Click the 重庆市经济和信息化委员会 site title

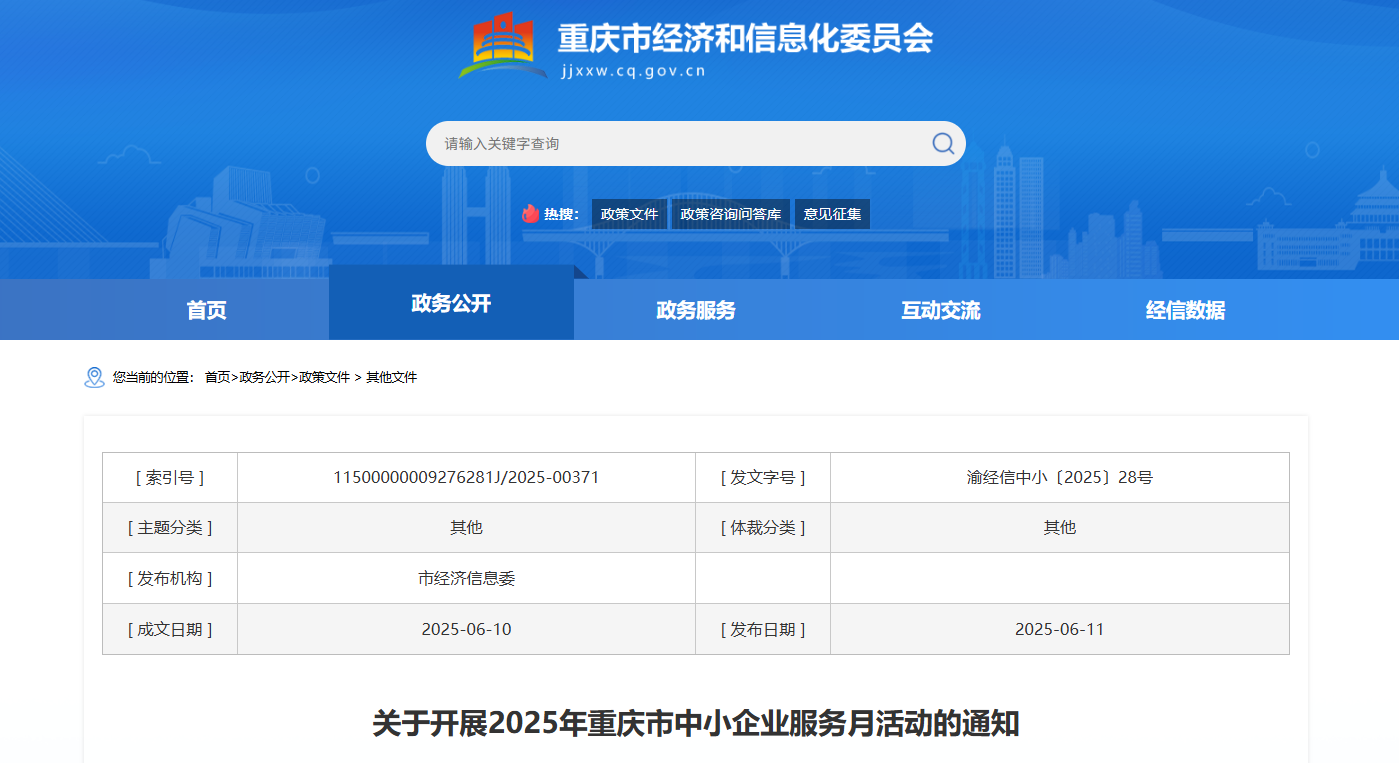pos(745,39)
